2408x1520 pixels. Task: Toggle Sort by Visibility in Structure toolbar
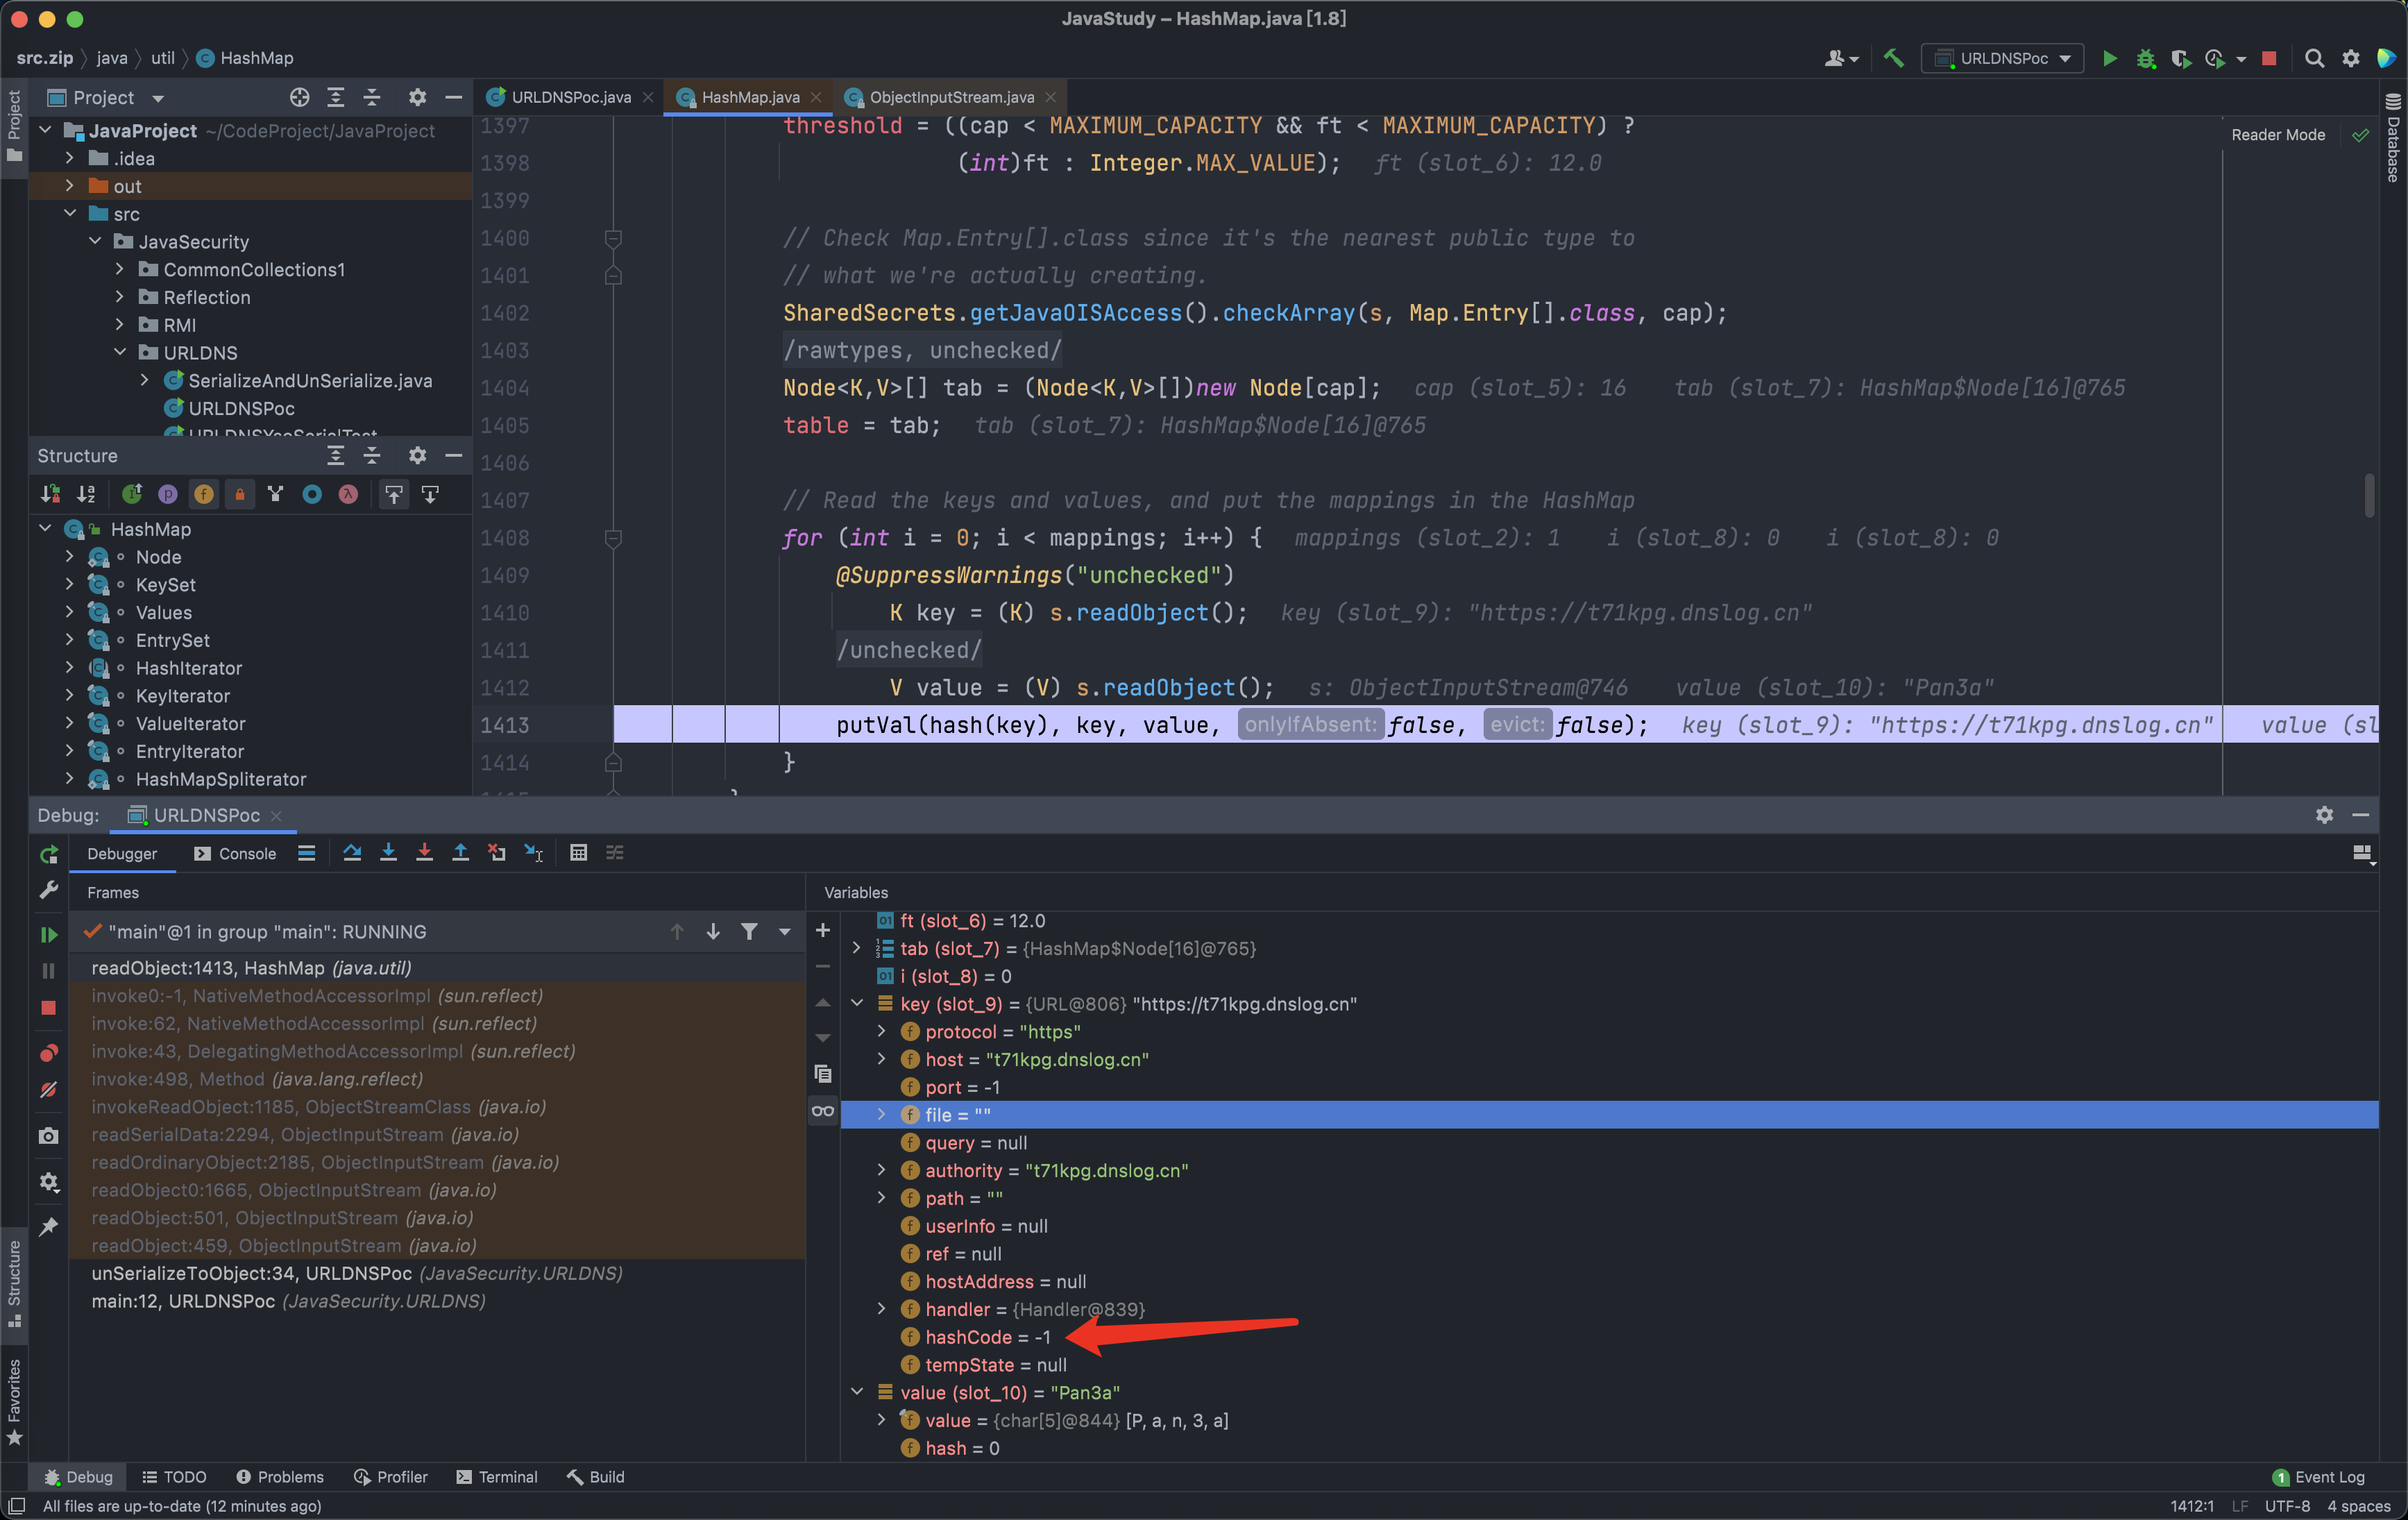50,494
